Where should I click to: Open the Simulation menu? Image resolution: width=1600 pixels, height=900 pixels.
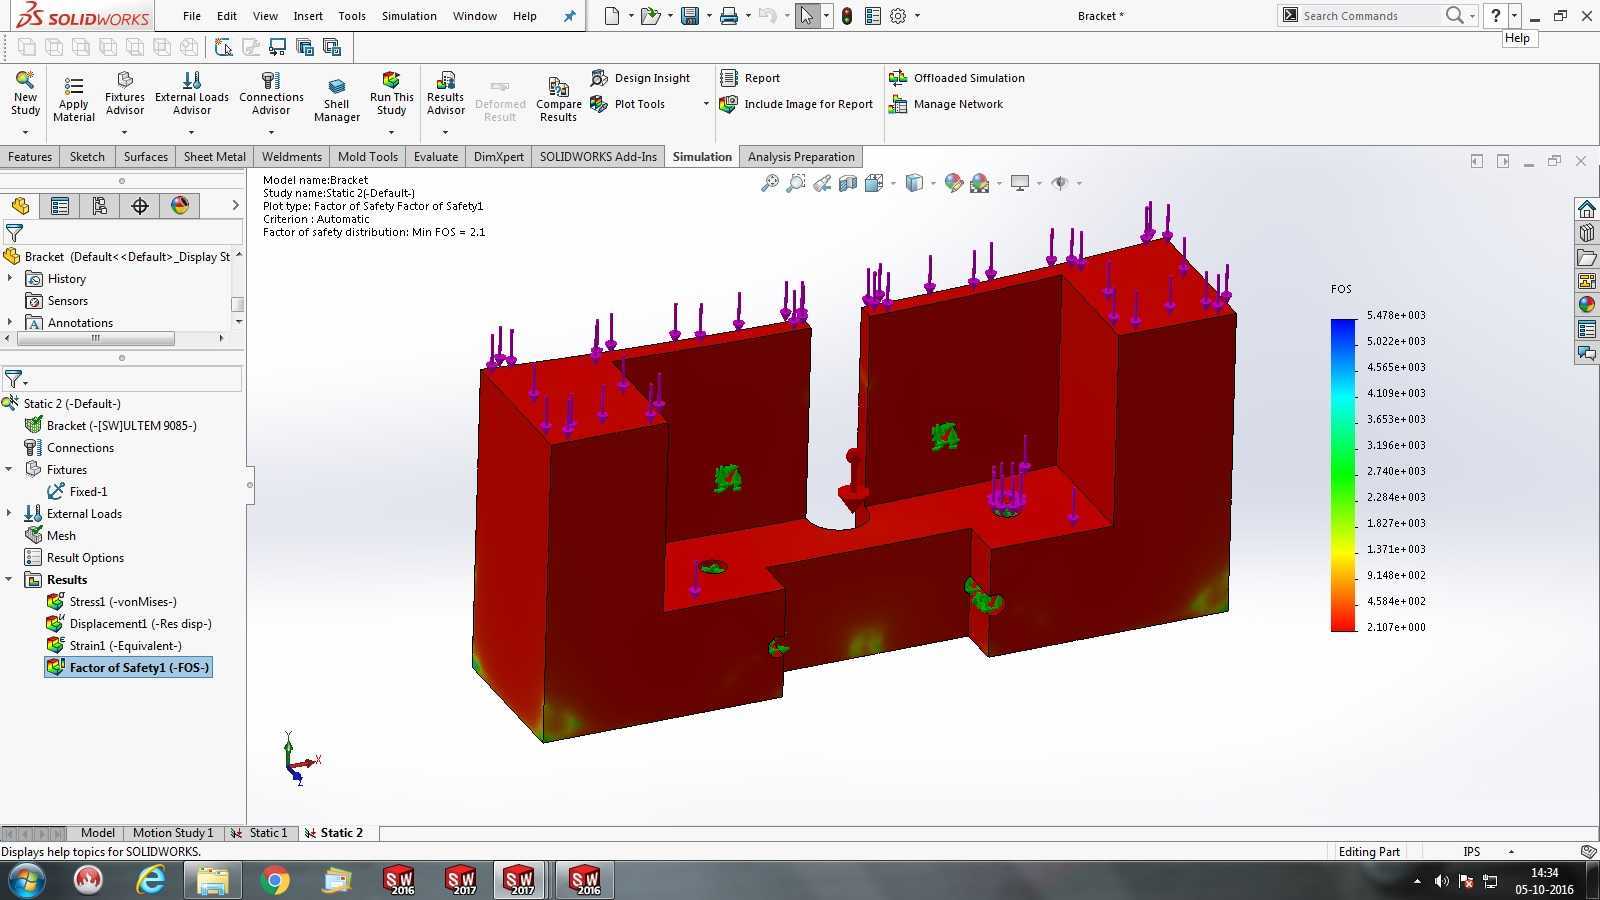click(x=409, y=16)
